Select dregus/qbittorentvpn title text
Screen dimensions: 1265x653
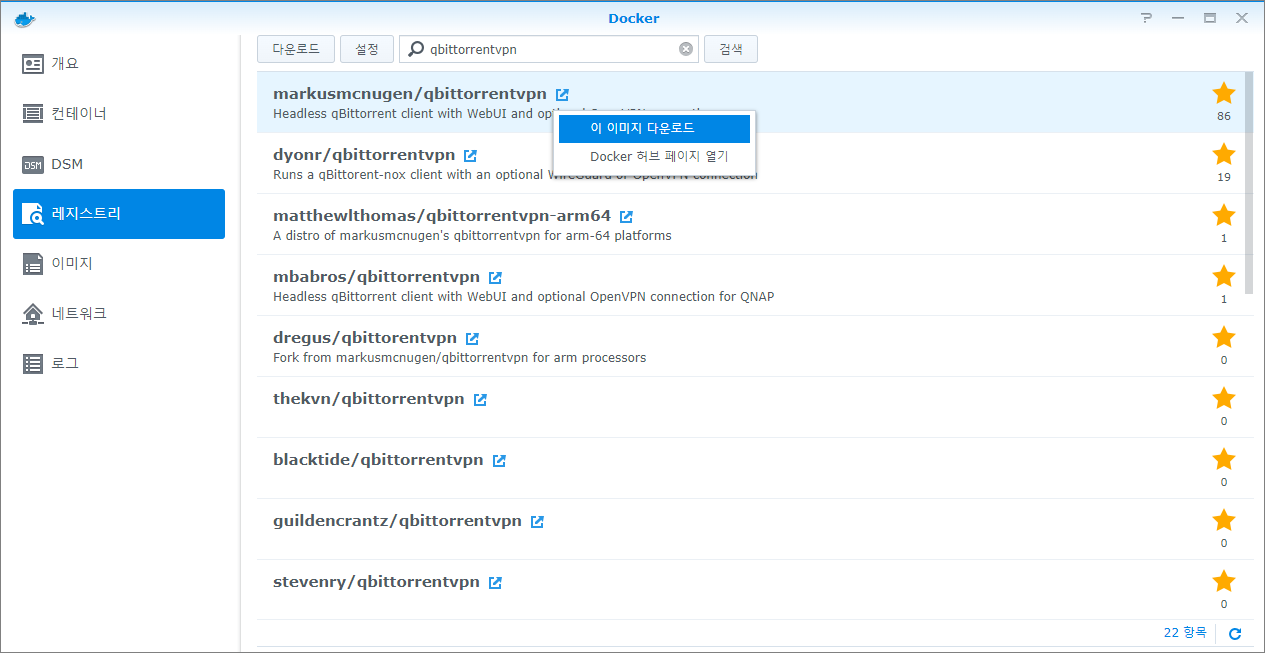point(365,338)
